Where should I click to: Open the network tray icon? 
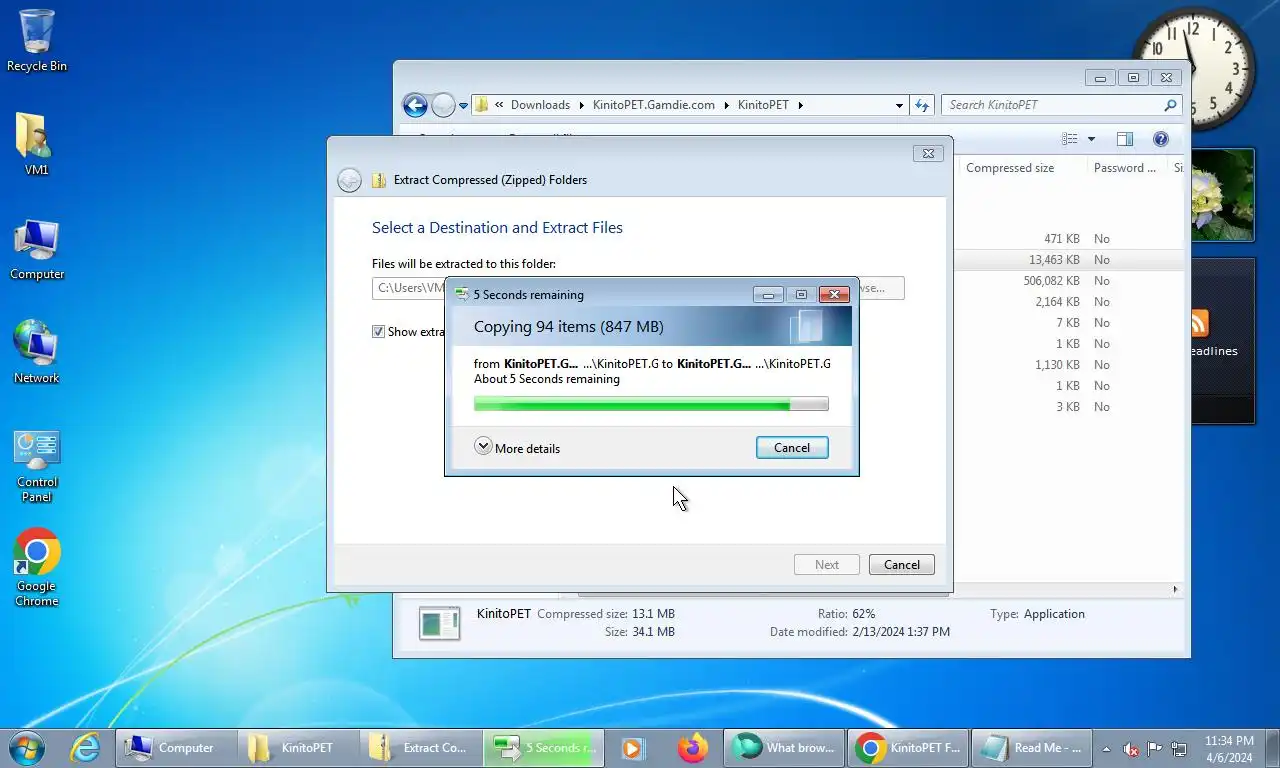point(1179,748)
